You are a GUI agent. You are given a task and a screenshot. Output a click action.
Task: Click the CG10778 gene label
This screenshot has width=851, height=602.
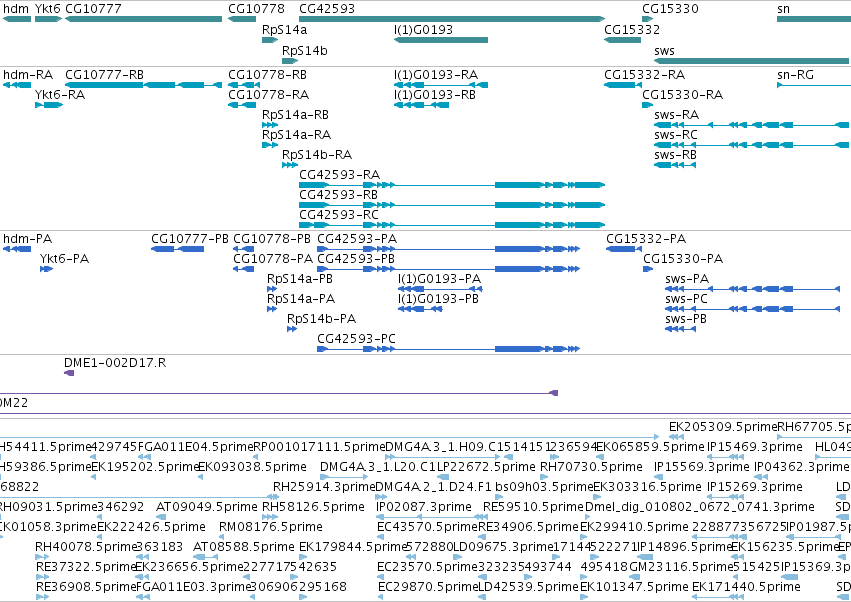point(256,9)
